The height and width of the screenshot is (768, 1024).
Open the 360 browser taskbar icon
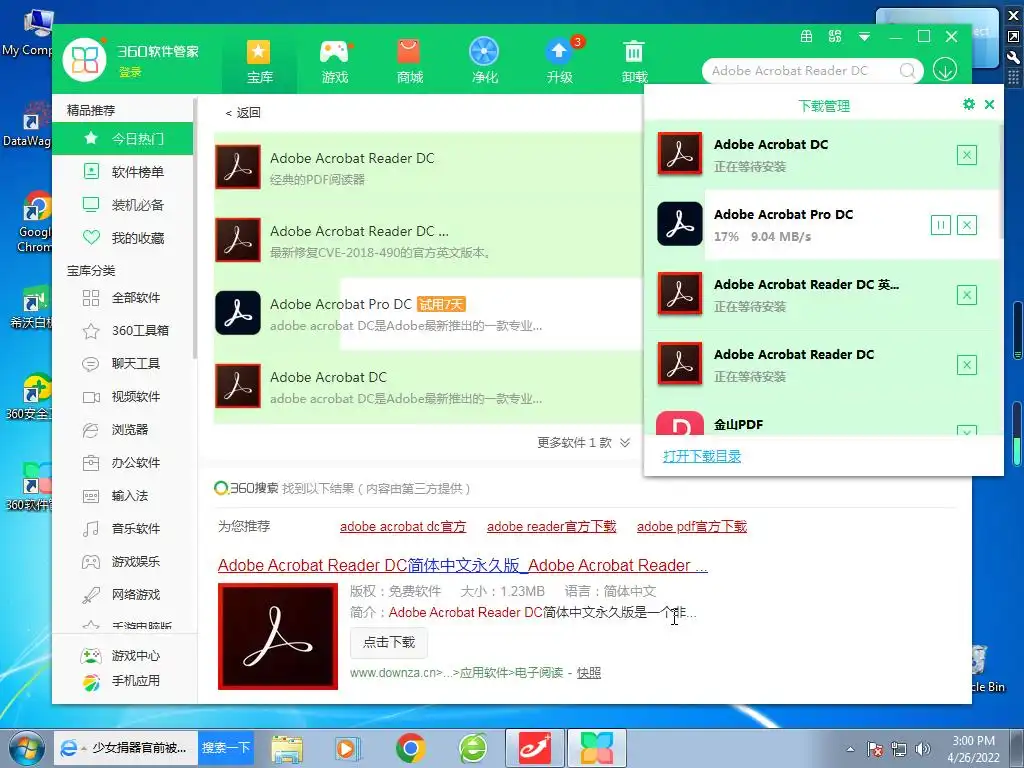click(x=472, y=748)
